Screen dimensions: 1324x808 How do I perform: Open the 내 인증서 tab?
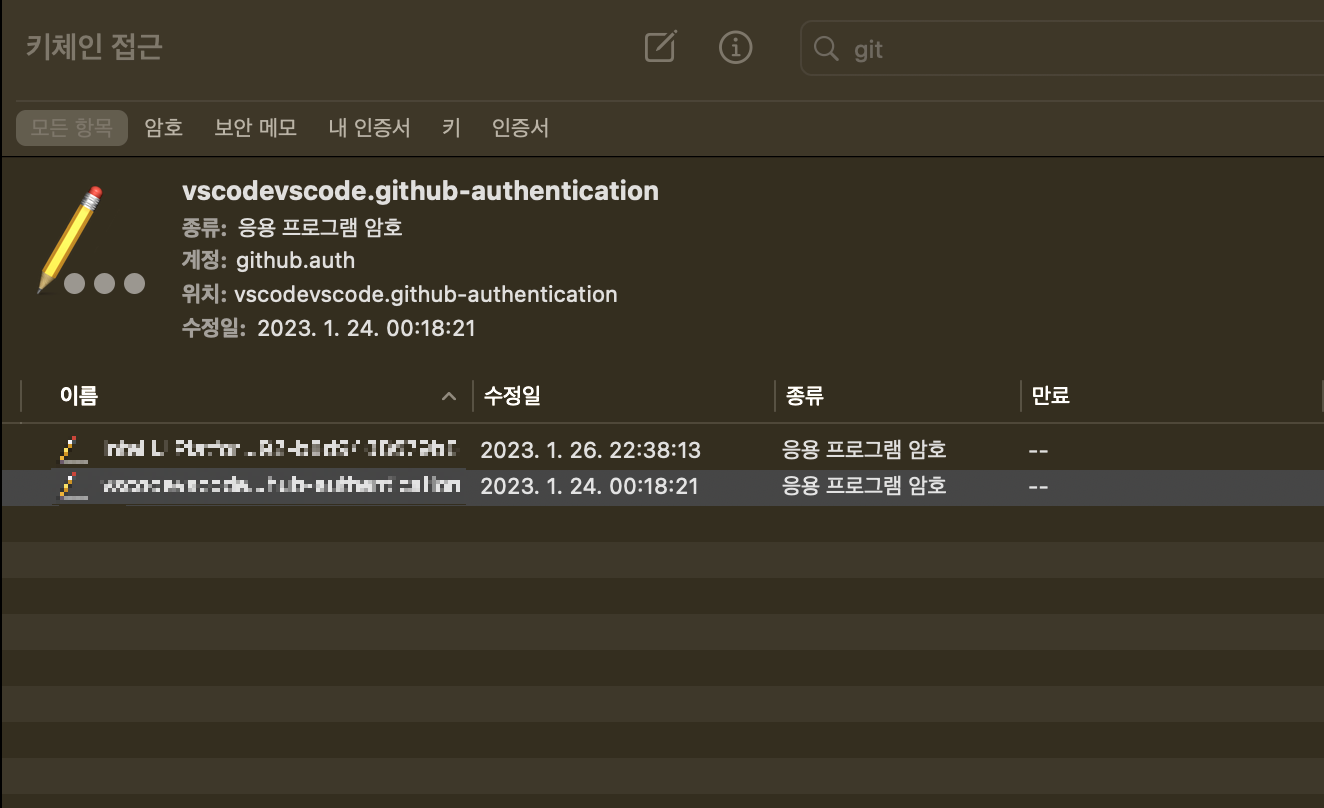[369, 128]
